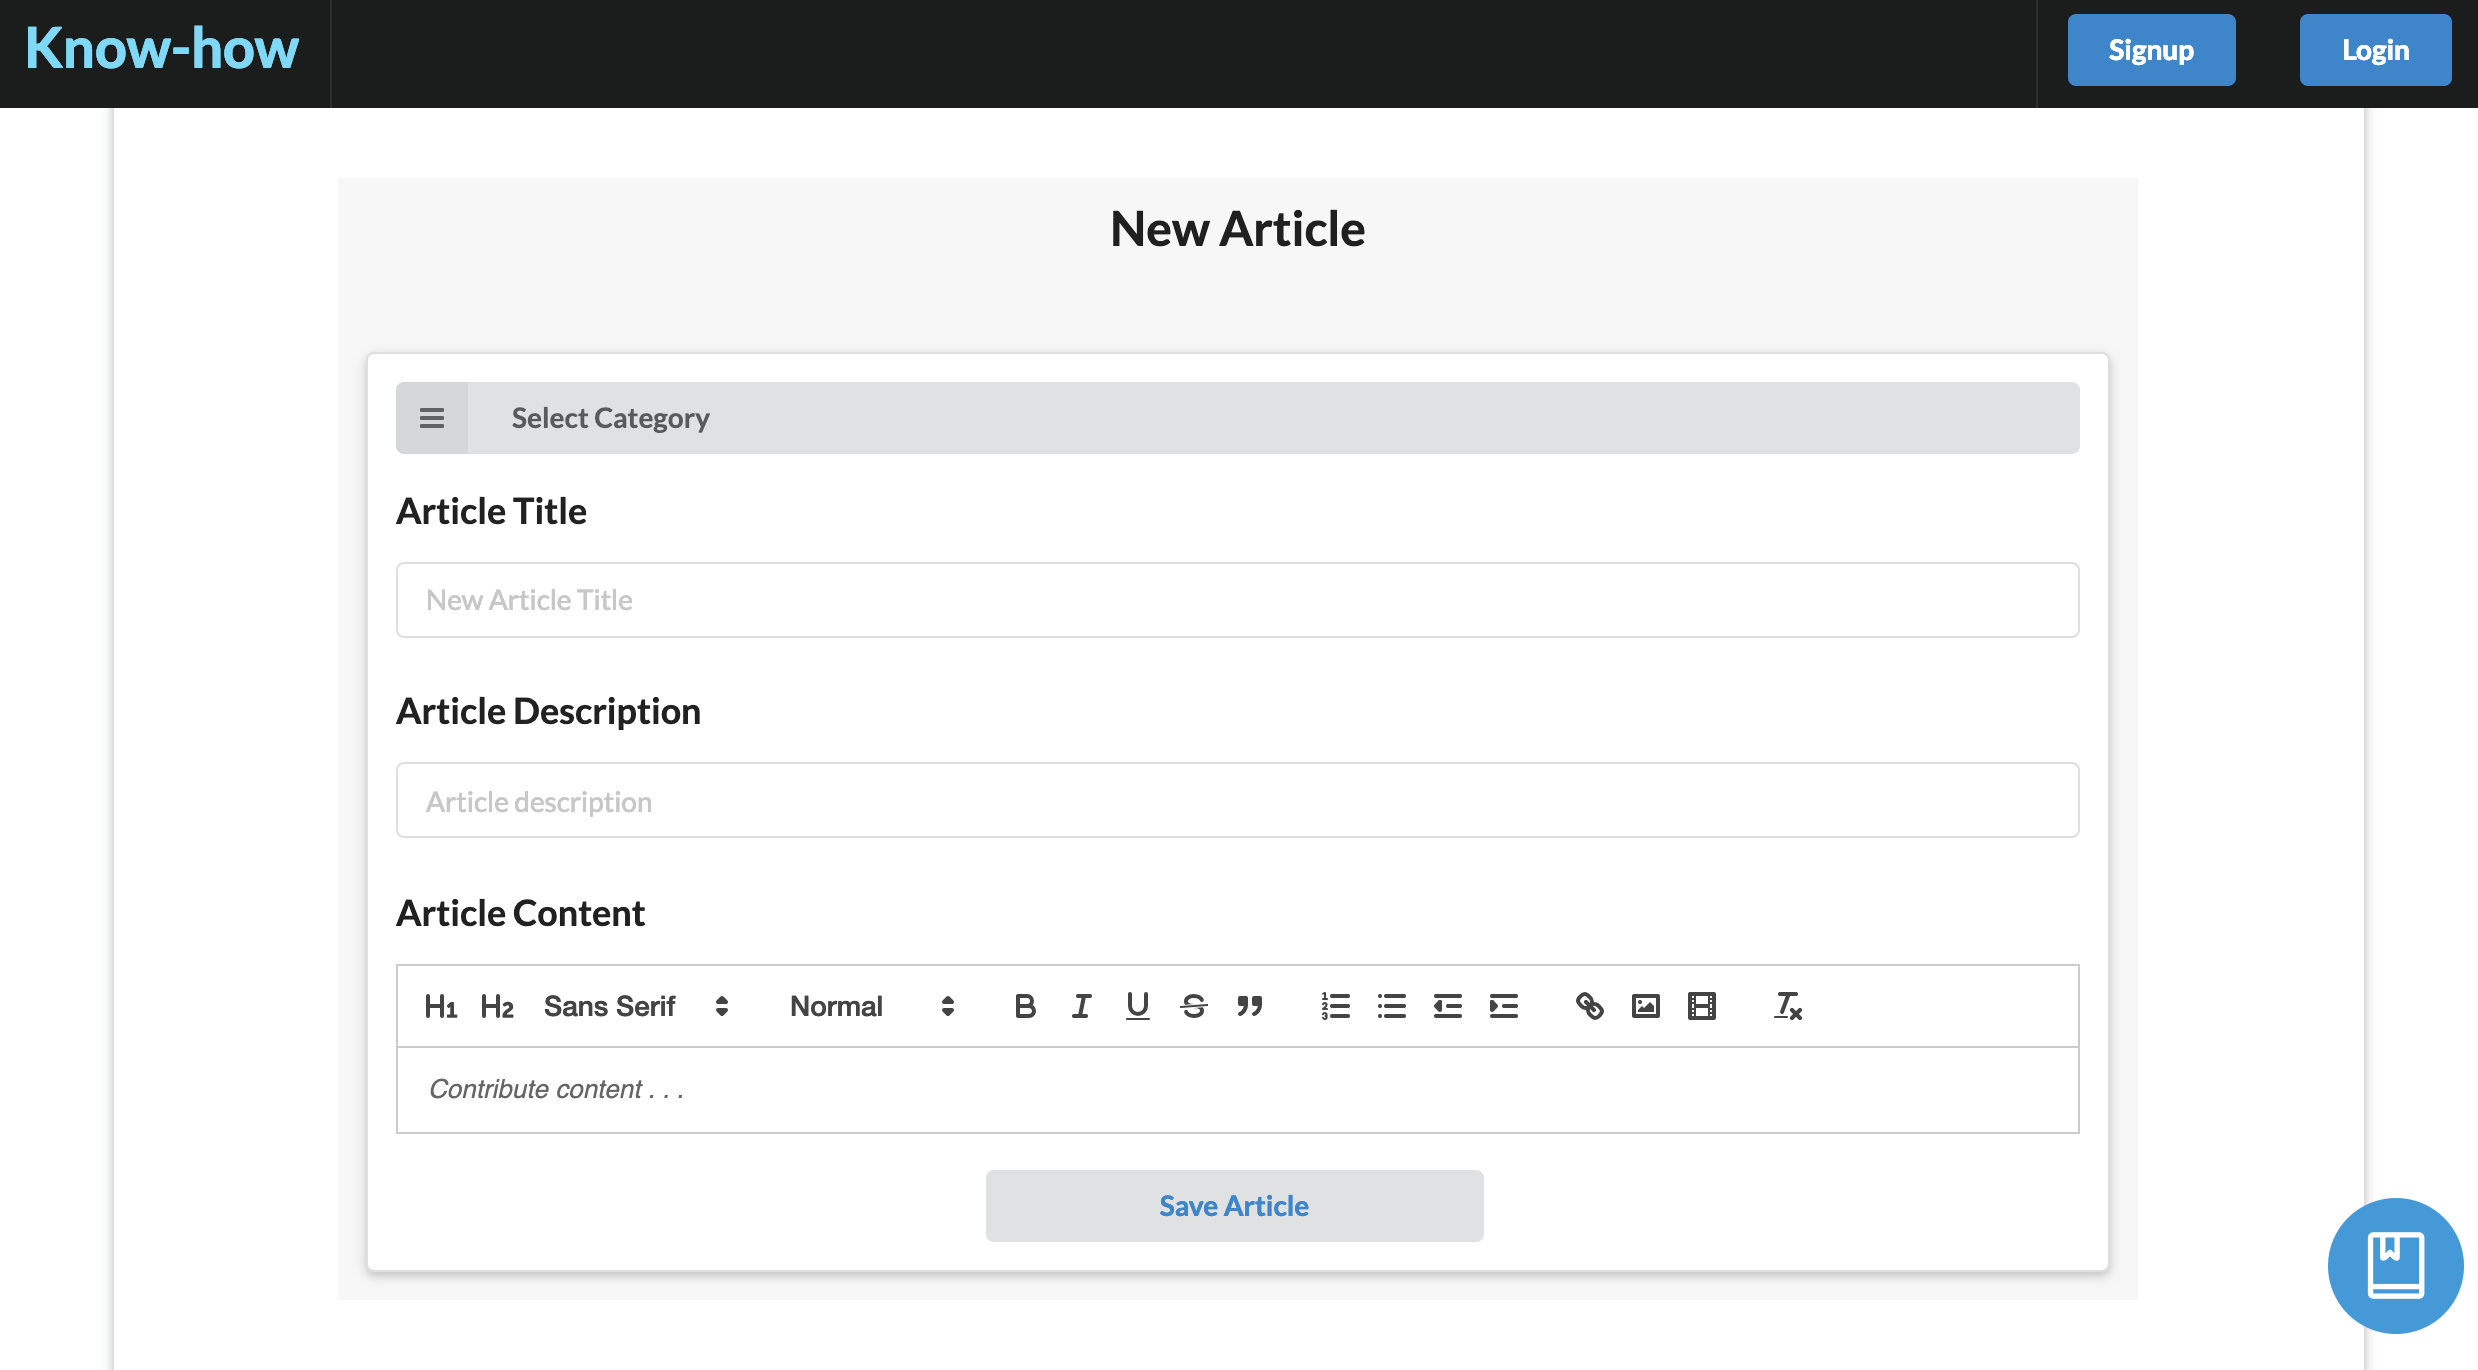Start a bulleted list

1391,1006
